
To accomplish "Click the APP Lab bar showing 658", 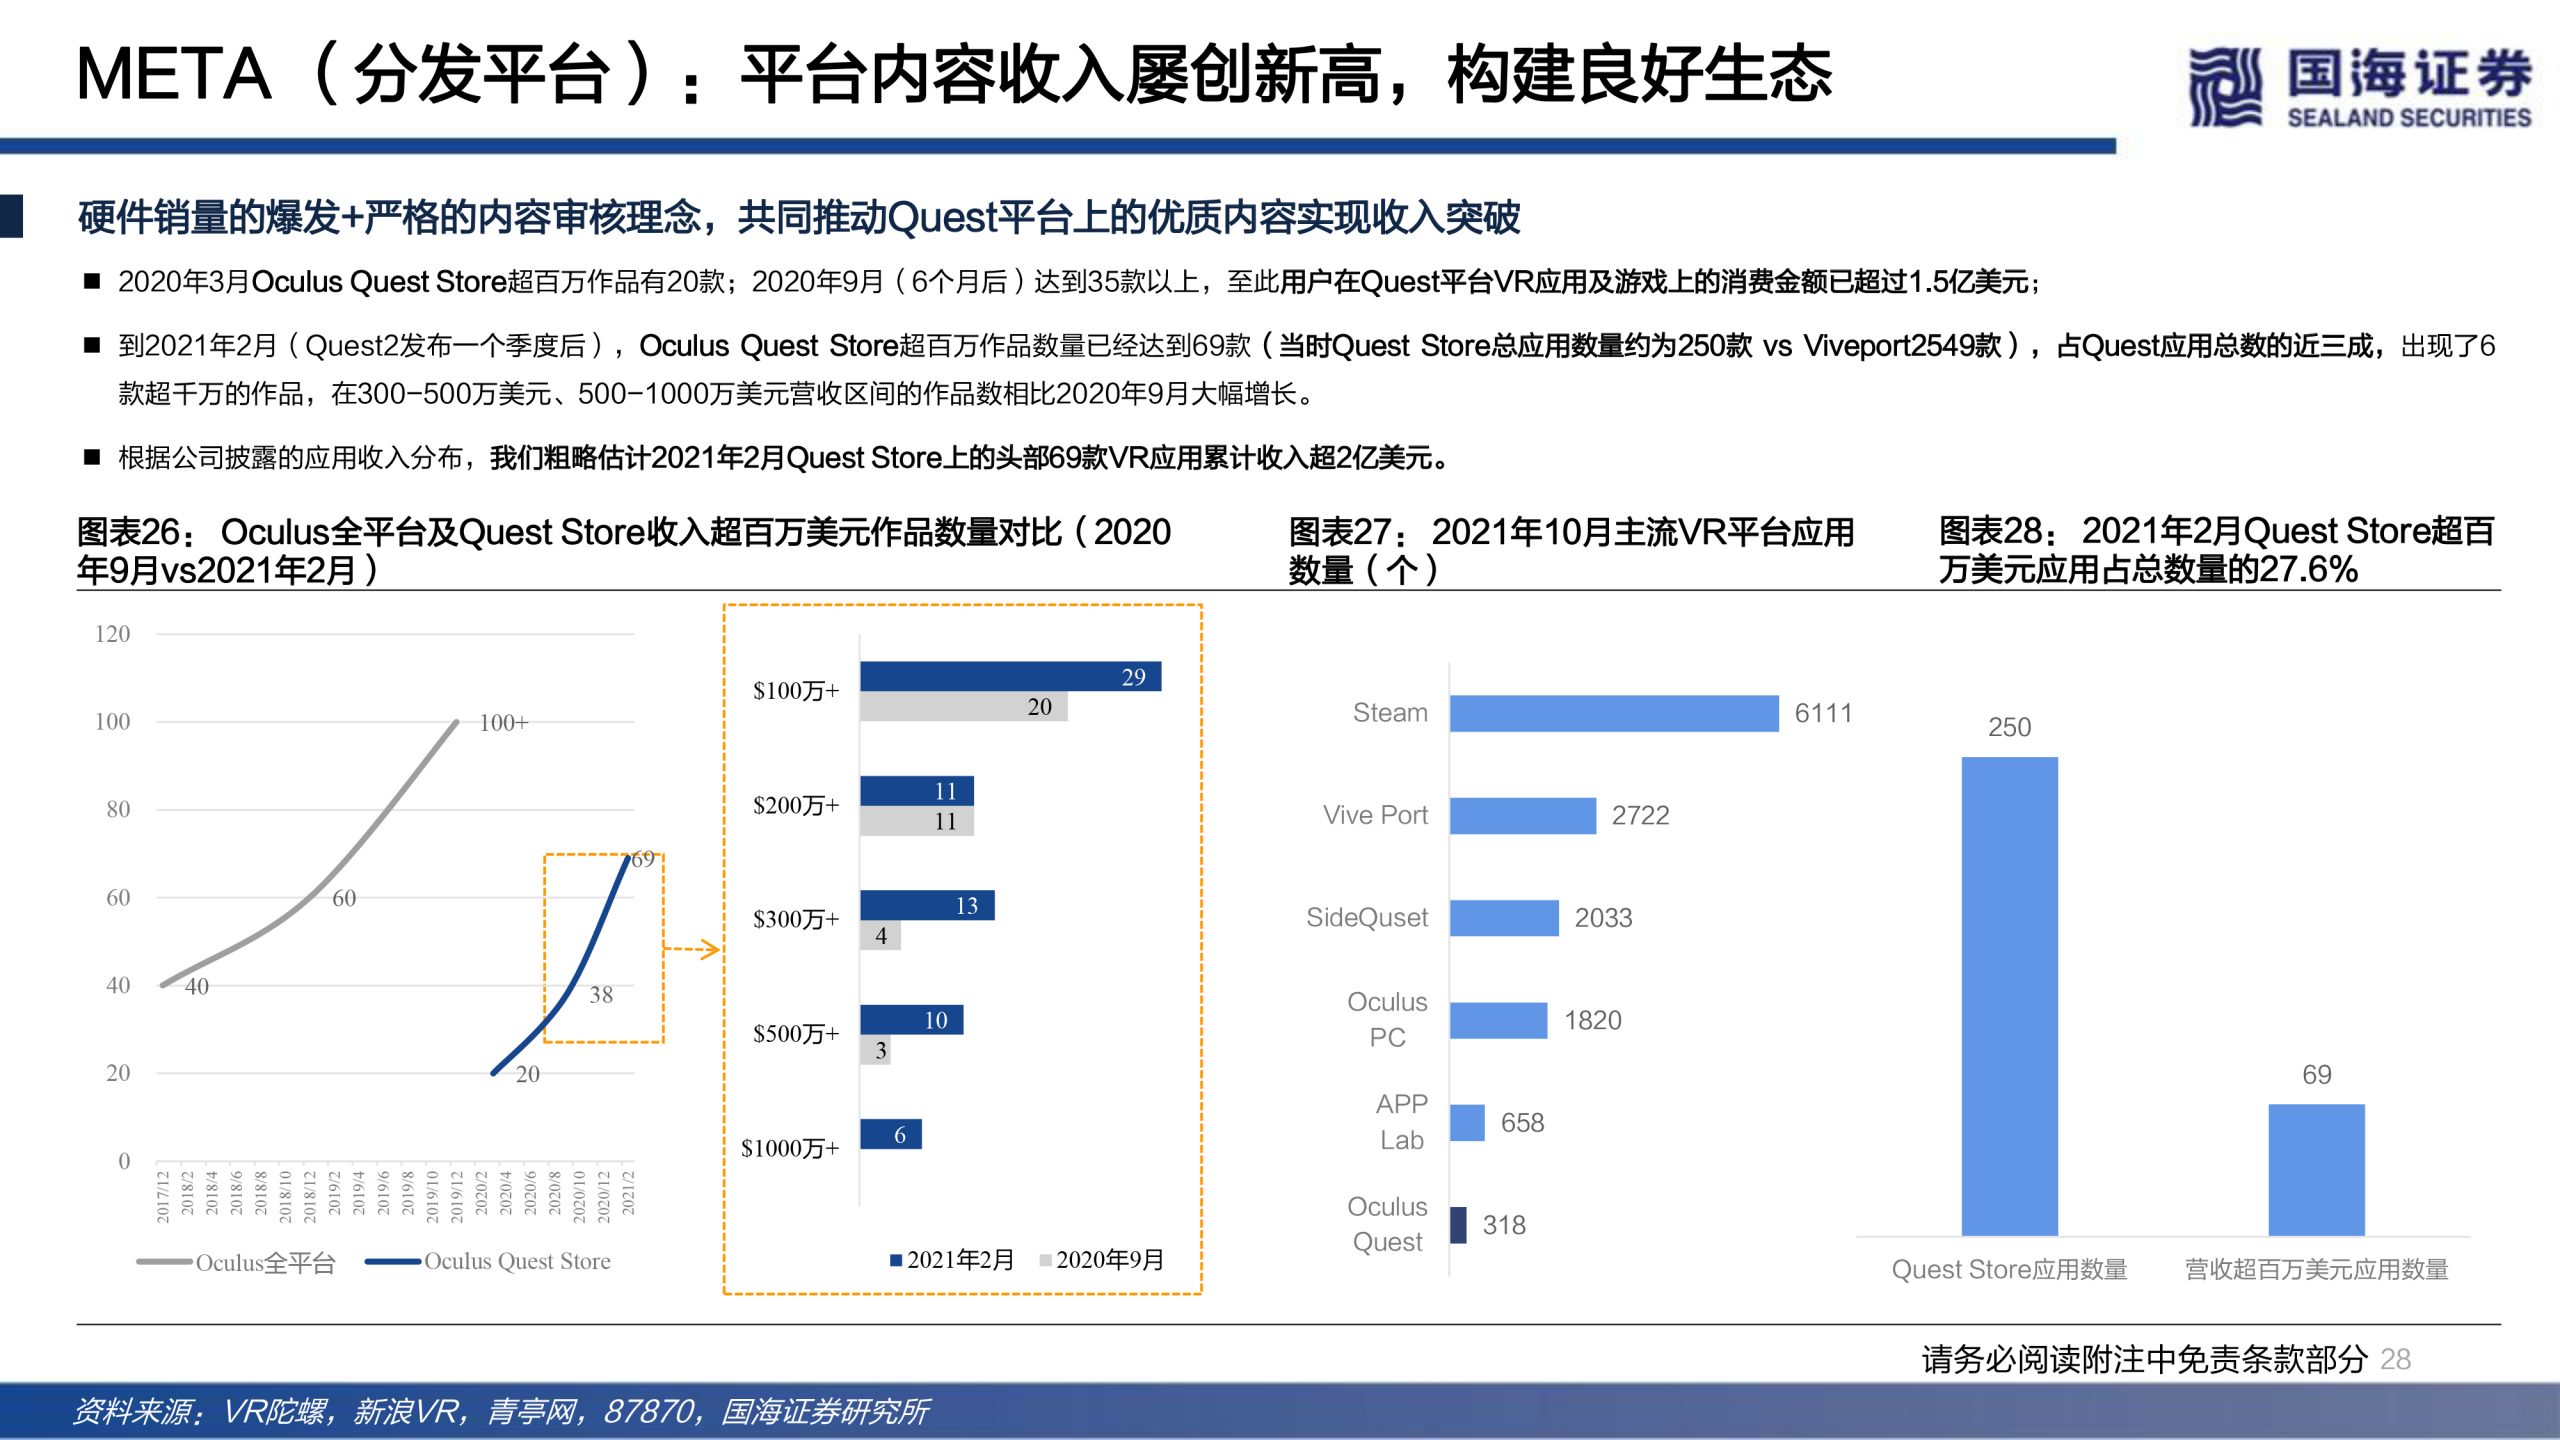I will [x=1467, y=1122].
